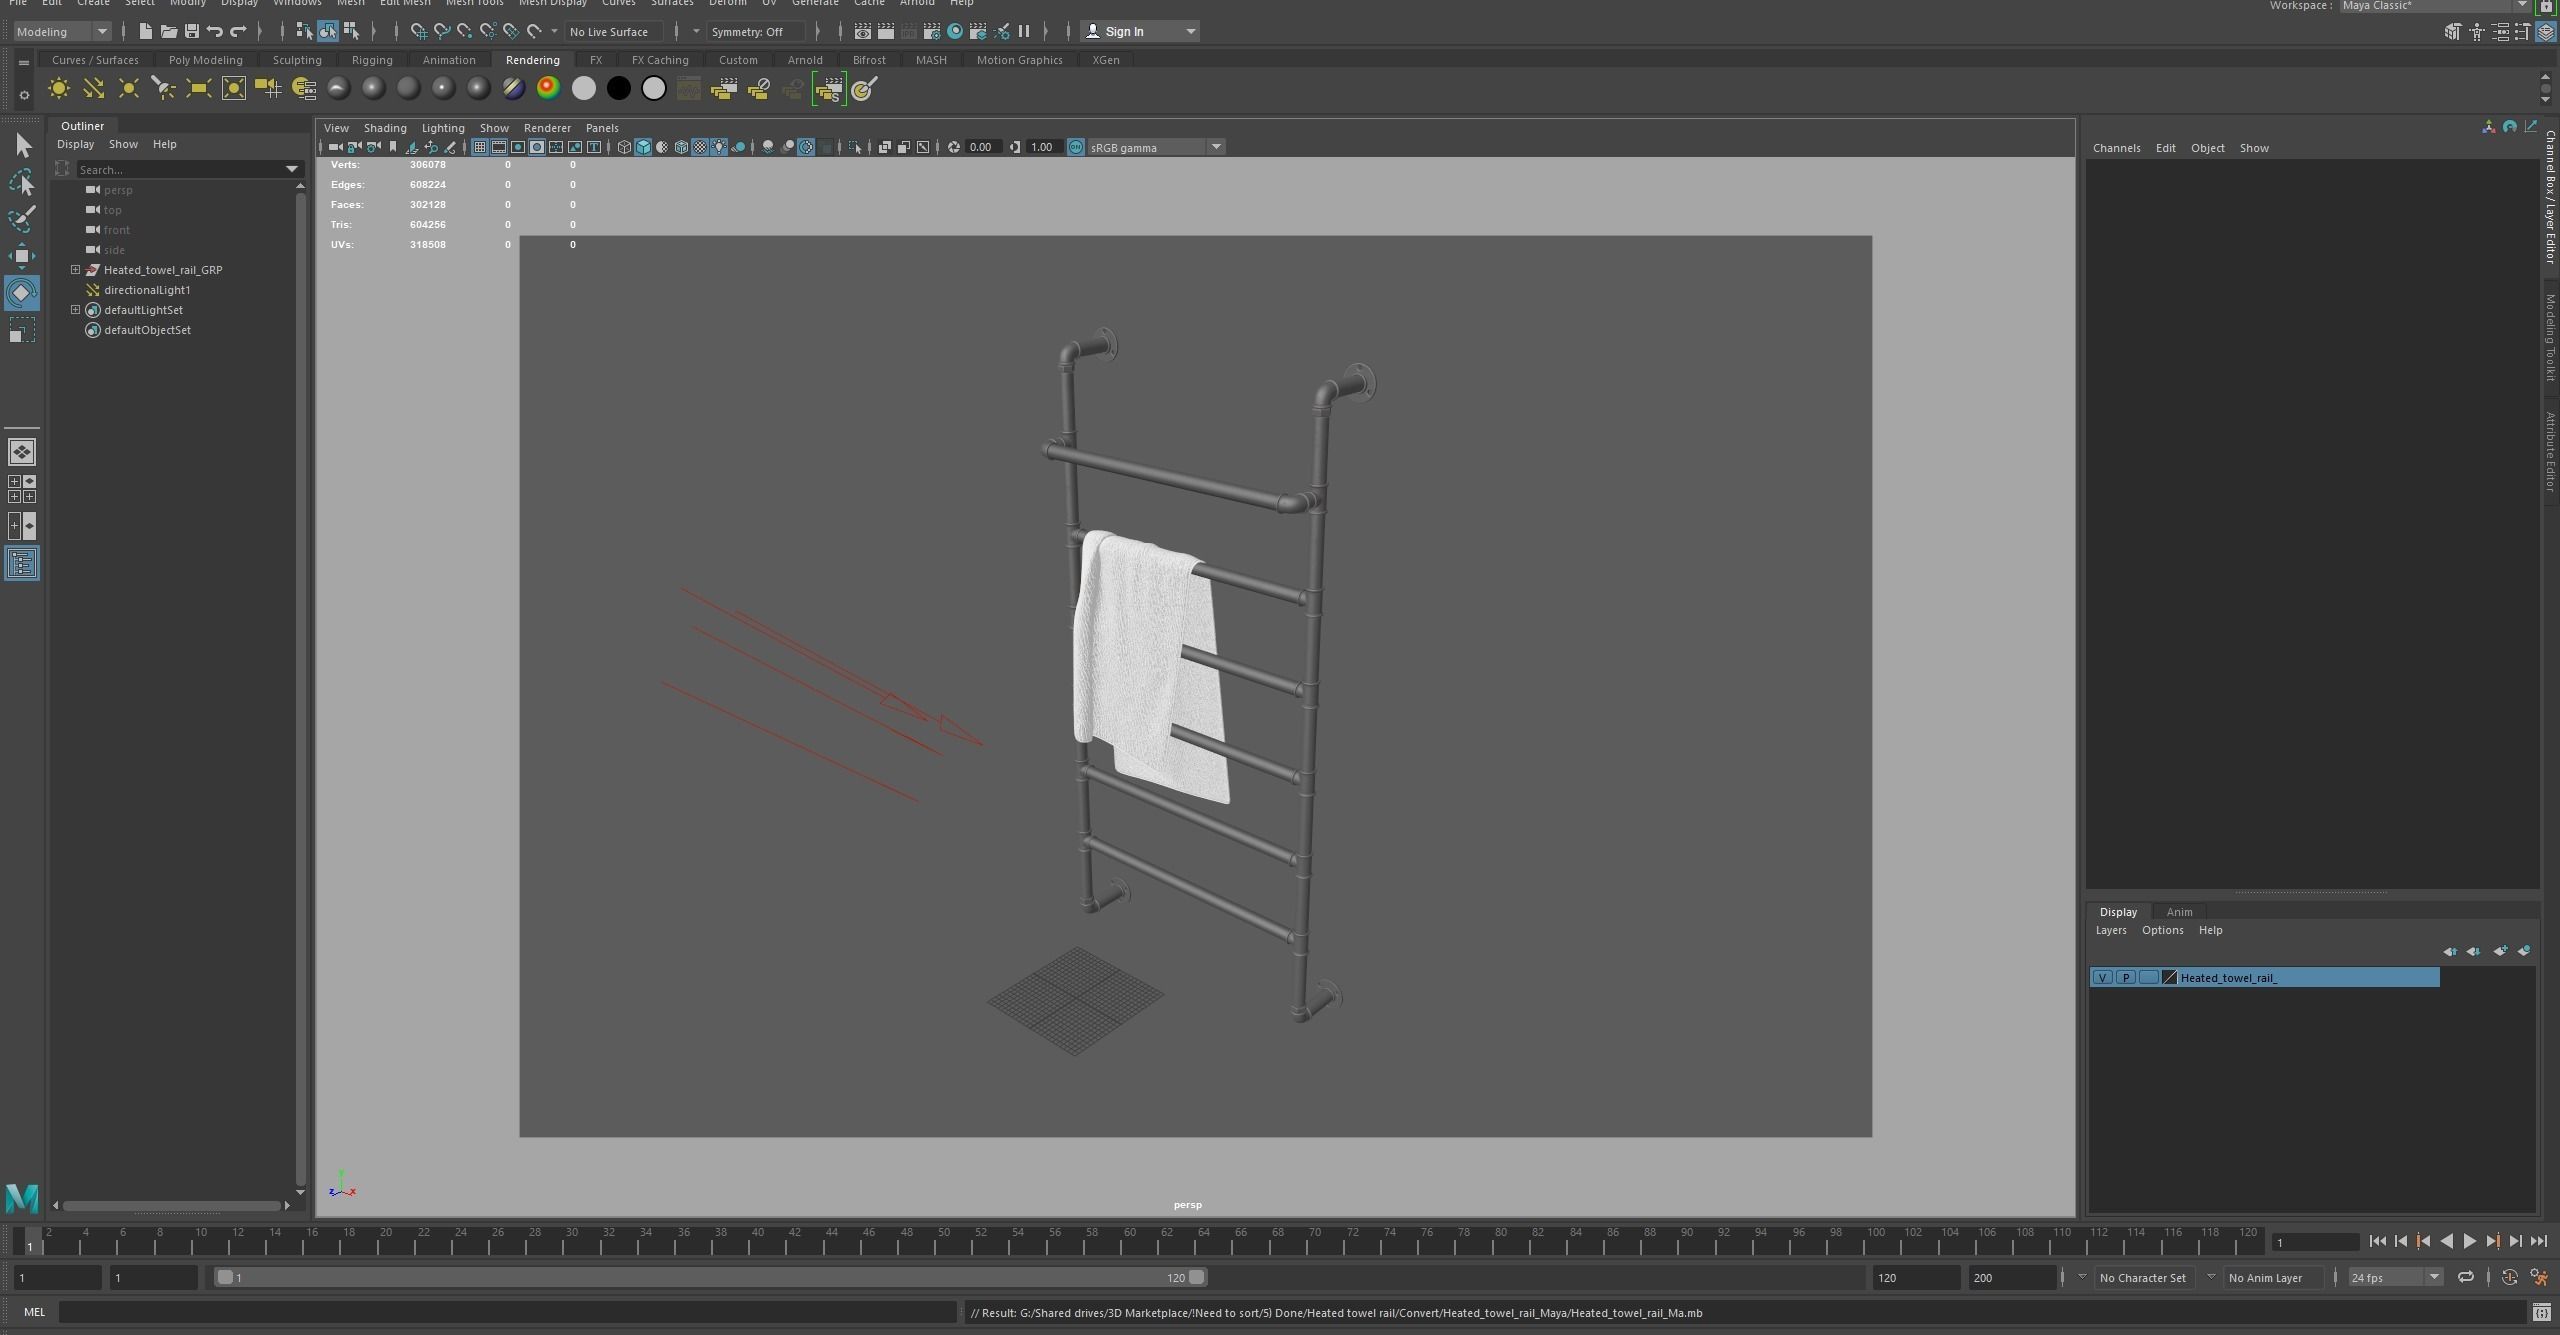2560x1335 pixels.
Task: Go to the start of playback range
Action: 2377,1242
